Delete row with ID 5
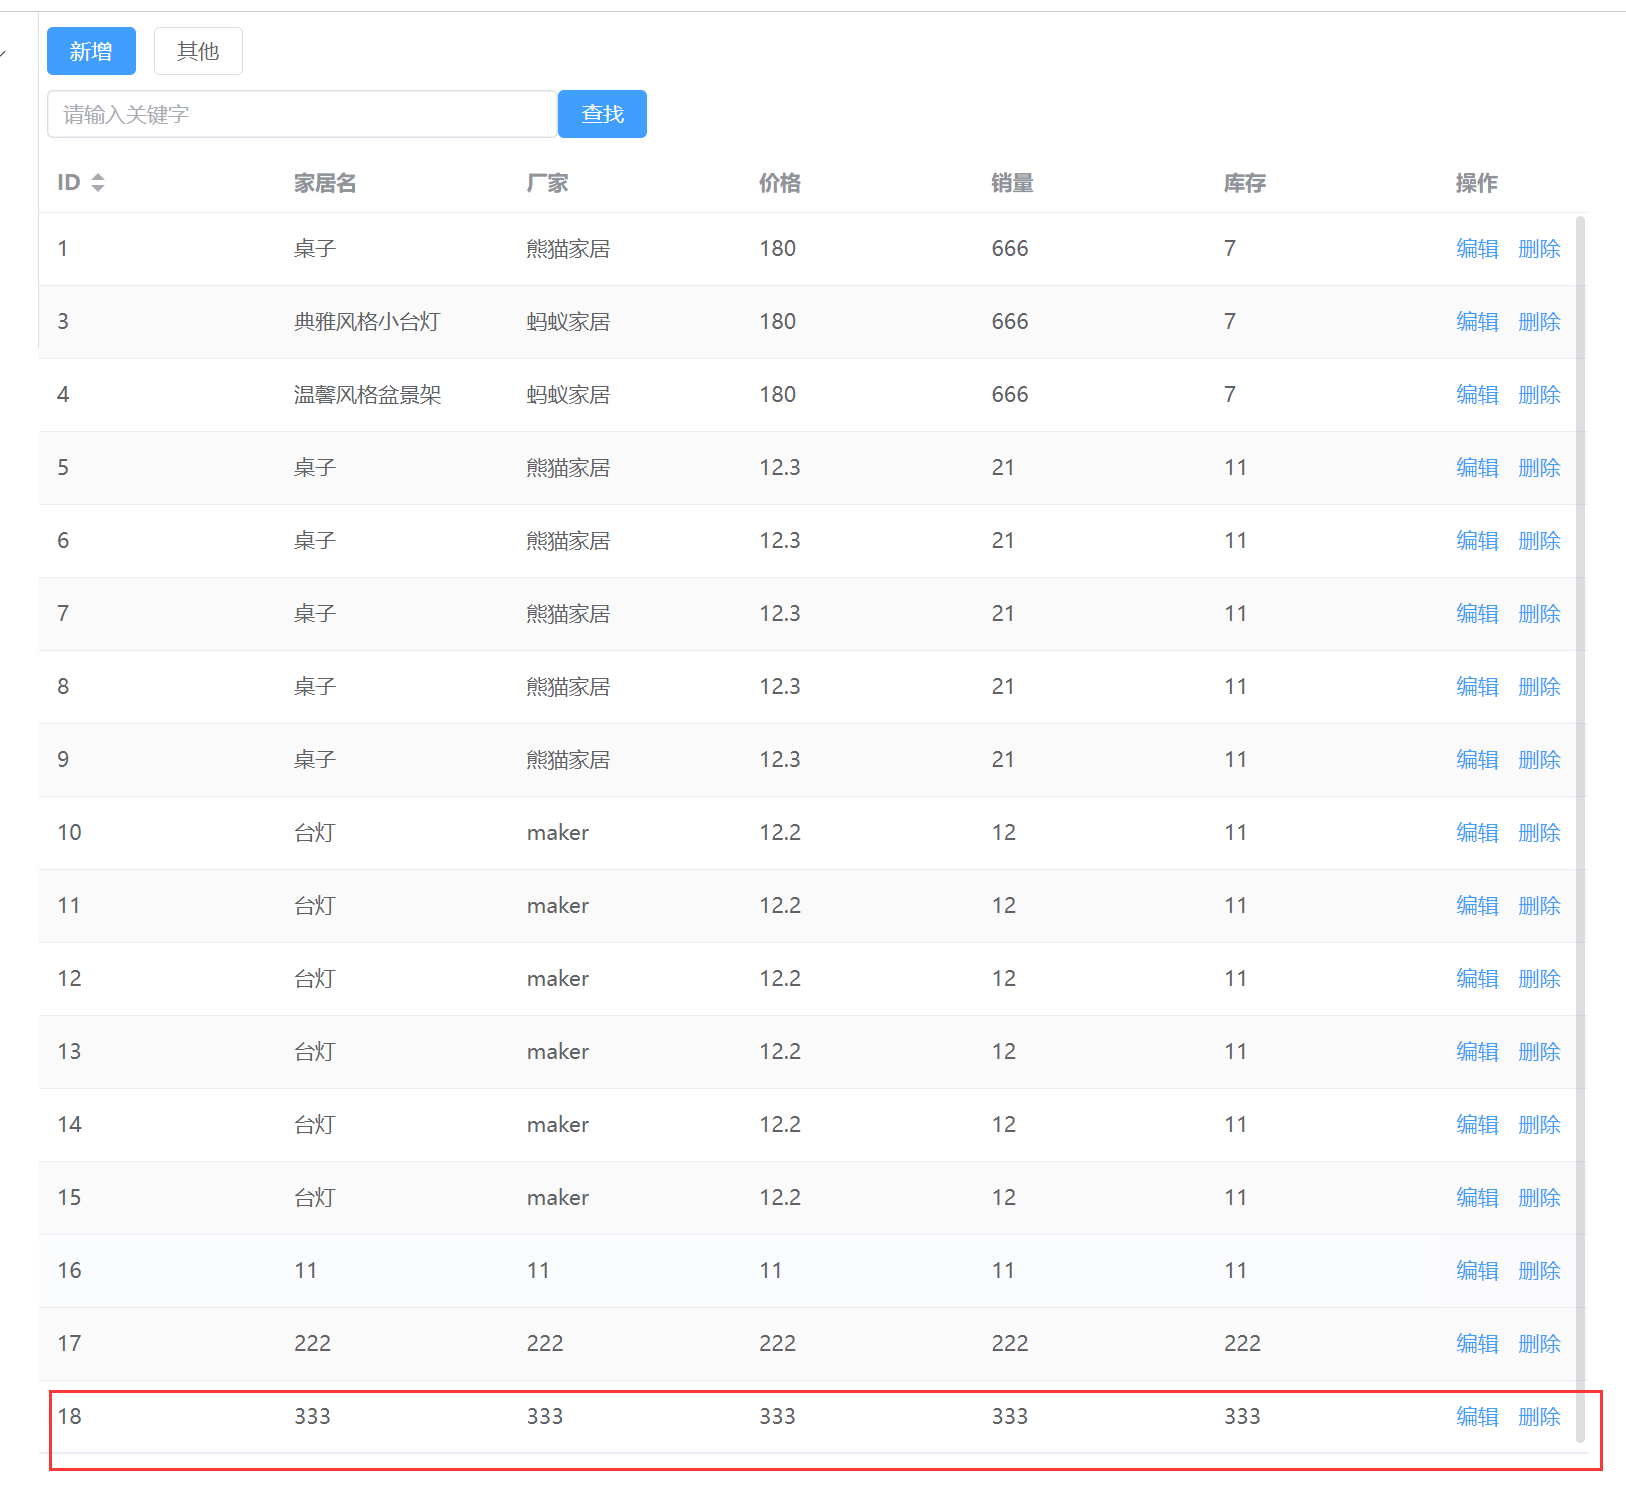 pos(1539,468)
